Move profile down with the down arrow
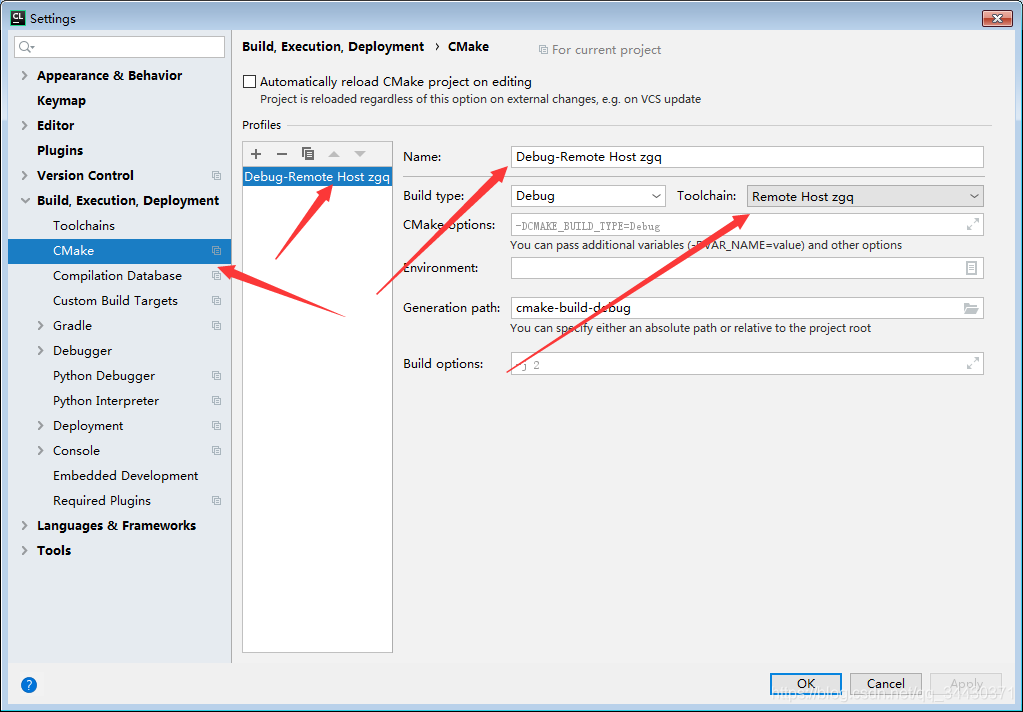The width and height of the screenshot is (1023, 712). click(360, 154)
